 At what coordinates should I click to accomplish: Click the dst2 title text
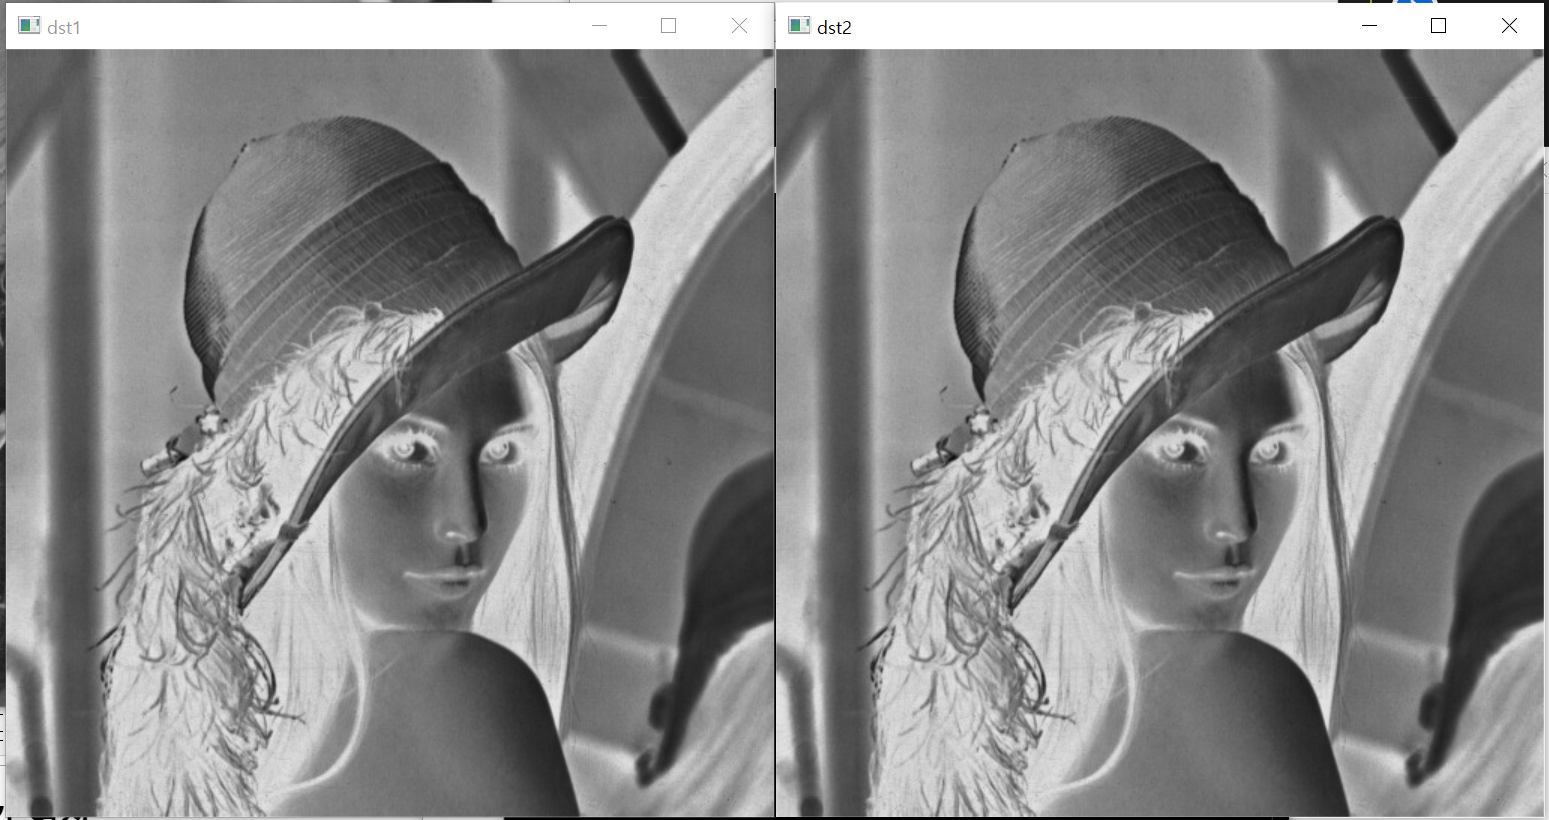click(834, 28)
